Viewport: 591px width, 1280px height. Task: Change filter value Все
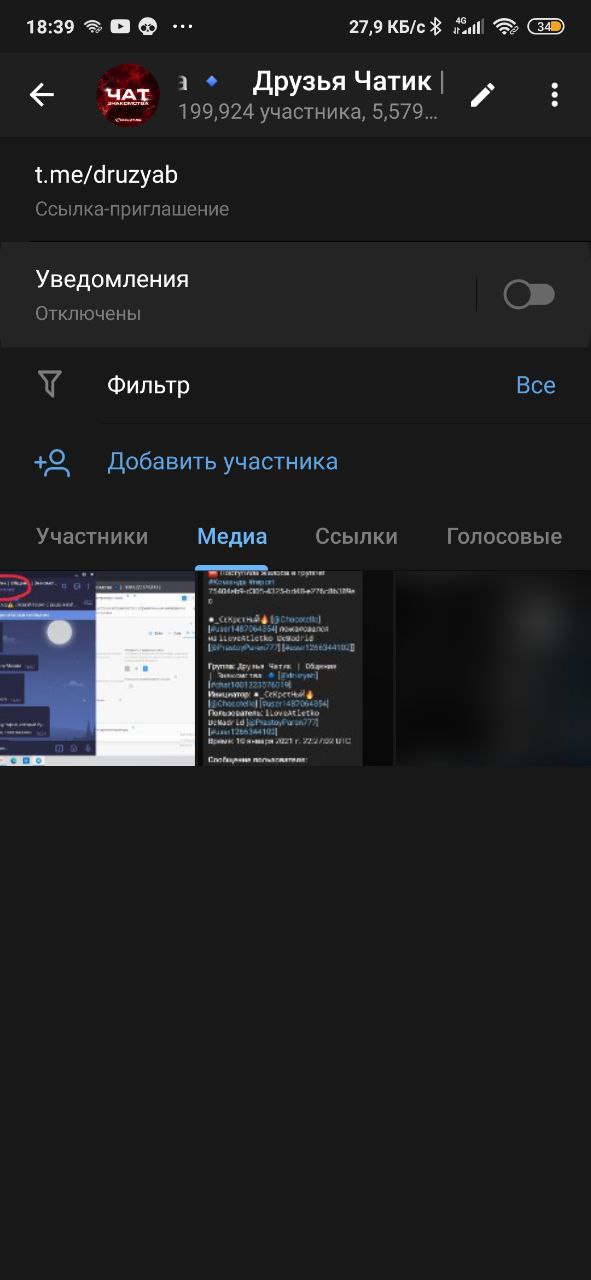(x=535, y=385)
